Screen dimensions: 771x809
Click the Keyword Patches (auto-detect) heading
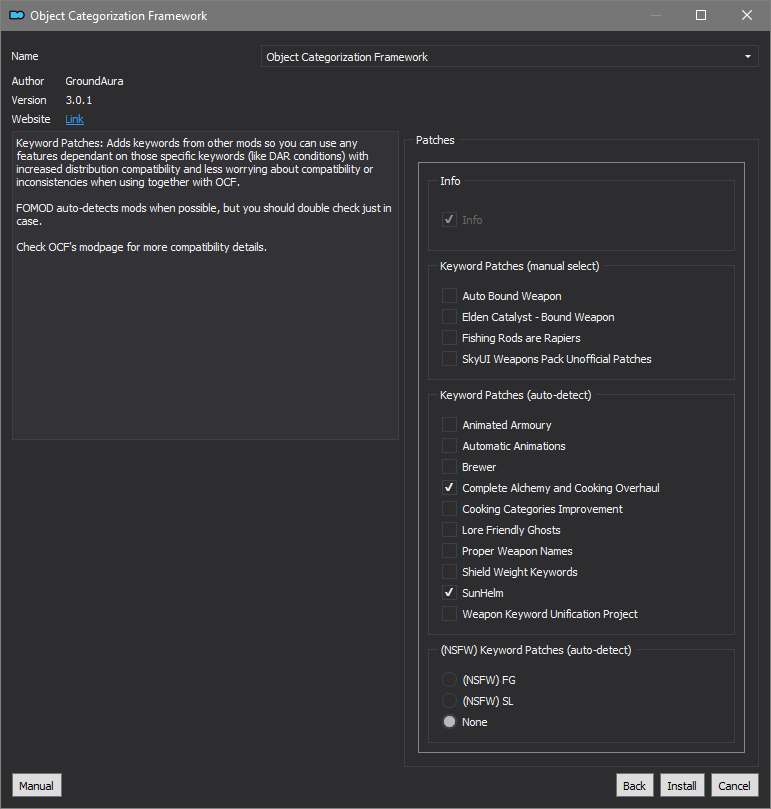click(516, 395)
